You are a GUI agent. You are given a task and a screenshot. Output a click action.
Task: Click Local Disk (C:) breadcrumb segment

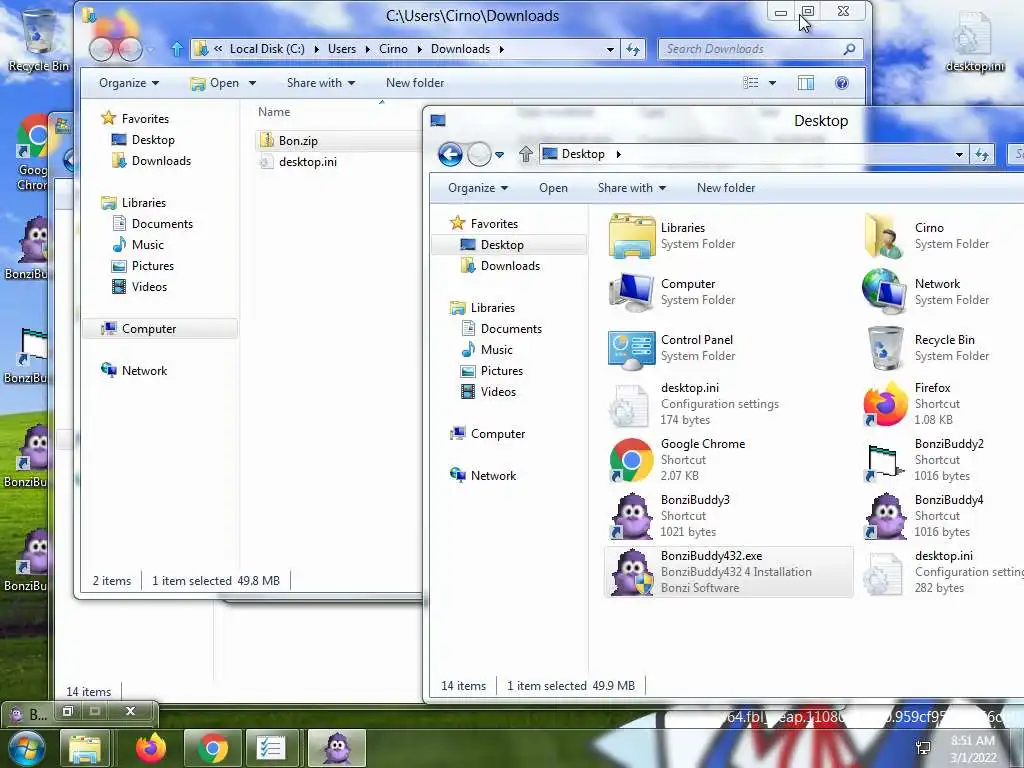click(x=267, y=49)
